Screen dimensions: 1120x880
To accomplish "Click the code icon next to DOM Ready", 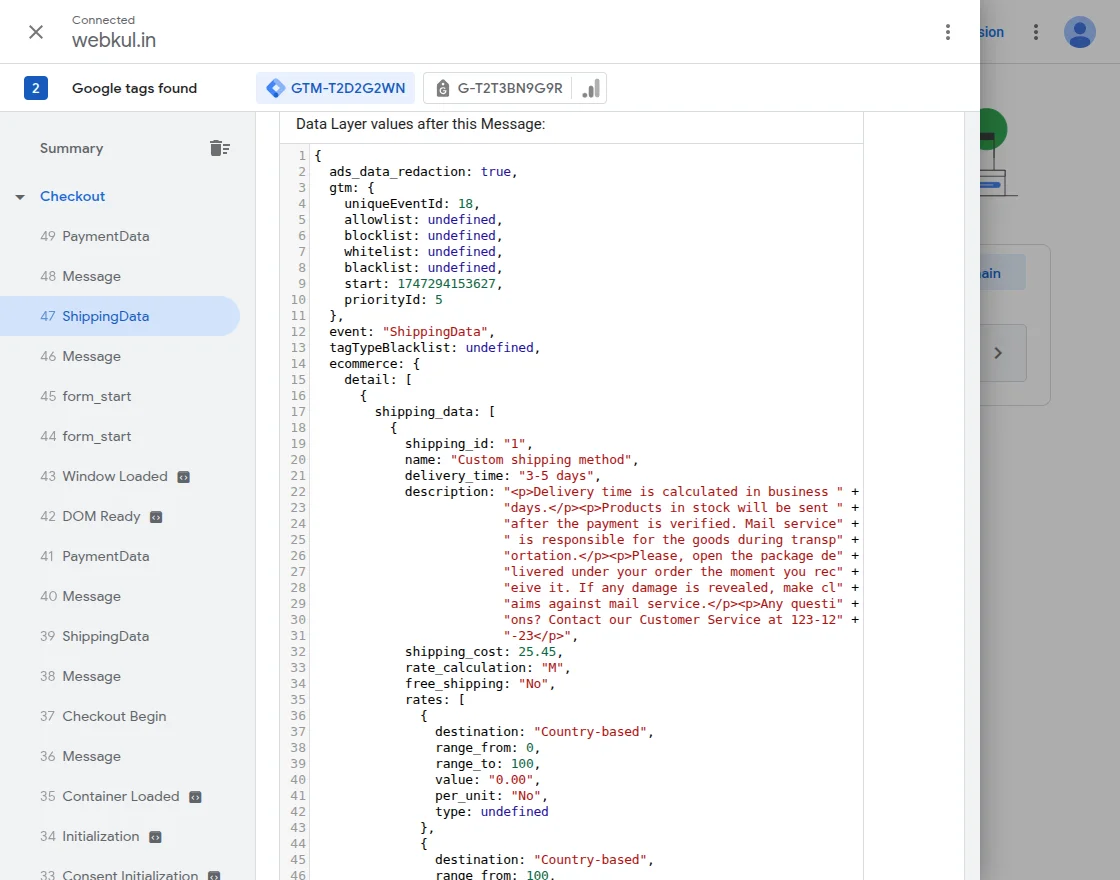I will pyautogui.click(x=156, y=517).
